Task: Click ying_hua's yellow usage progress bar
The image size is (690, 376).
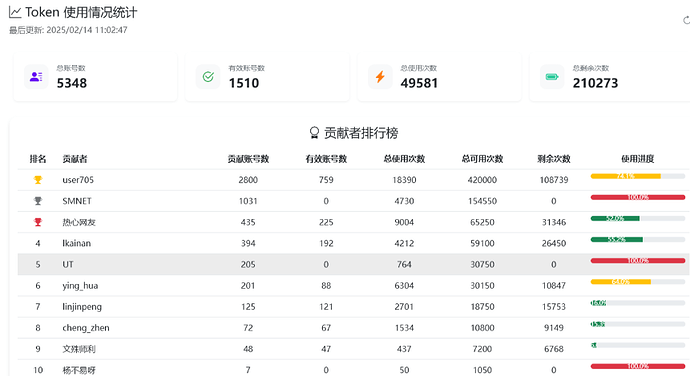Action: coord(638,282)
